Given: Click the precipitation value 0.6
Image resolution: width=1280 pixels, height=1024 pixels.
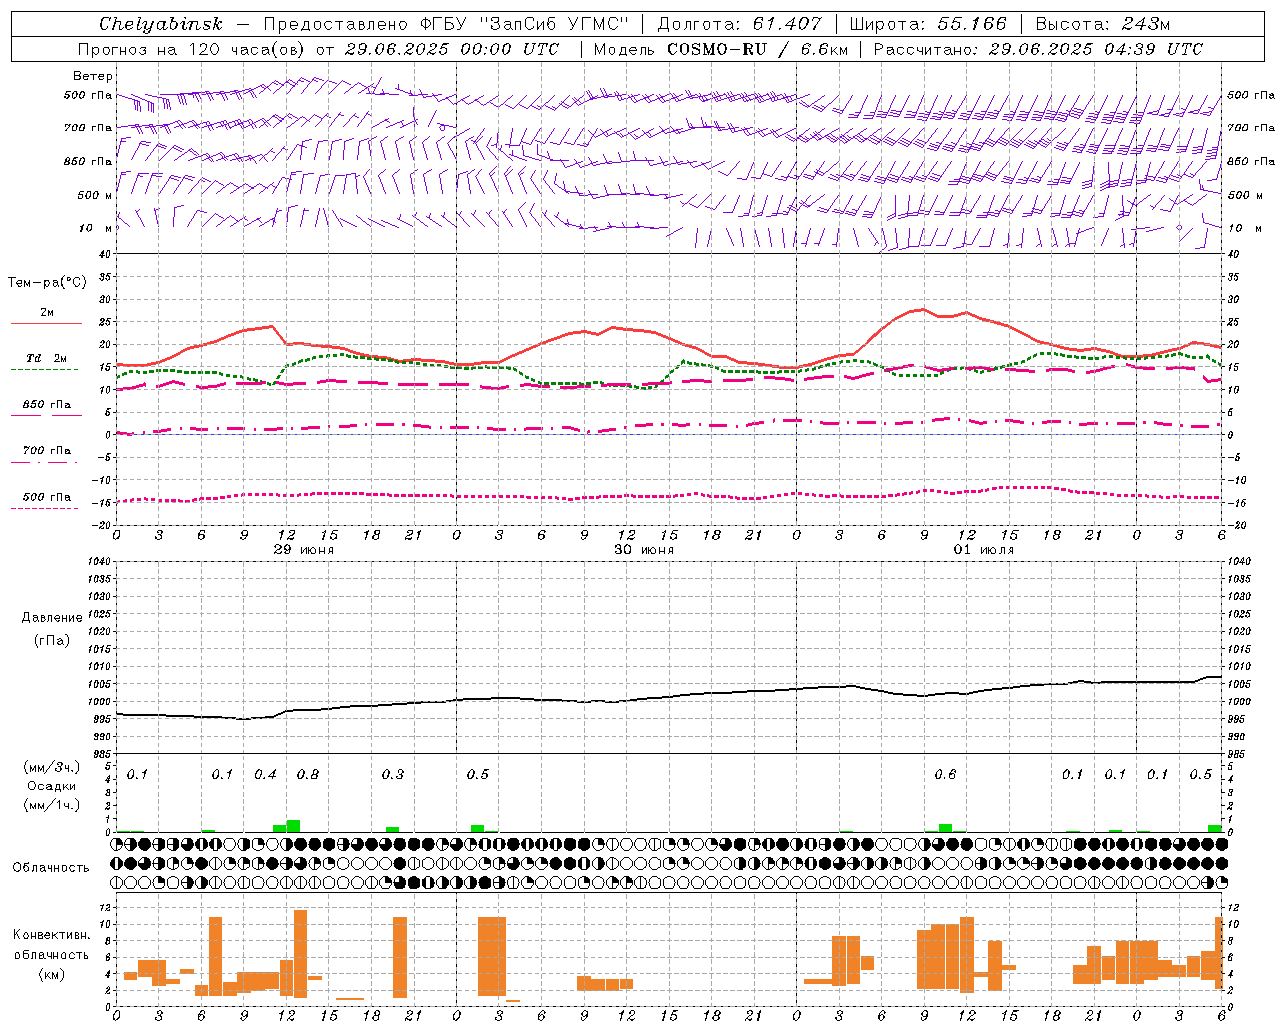Looking at the screenshot, I should click(945, 775).
